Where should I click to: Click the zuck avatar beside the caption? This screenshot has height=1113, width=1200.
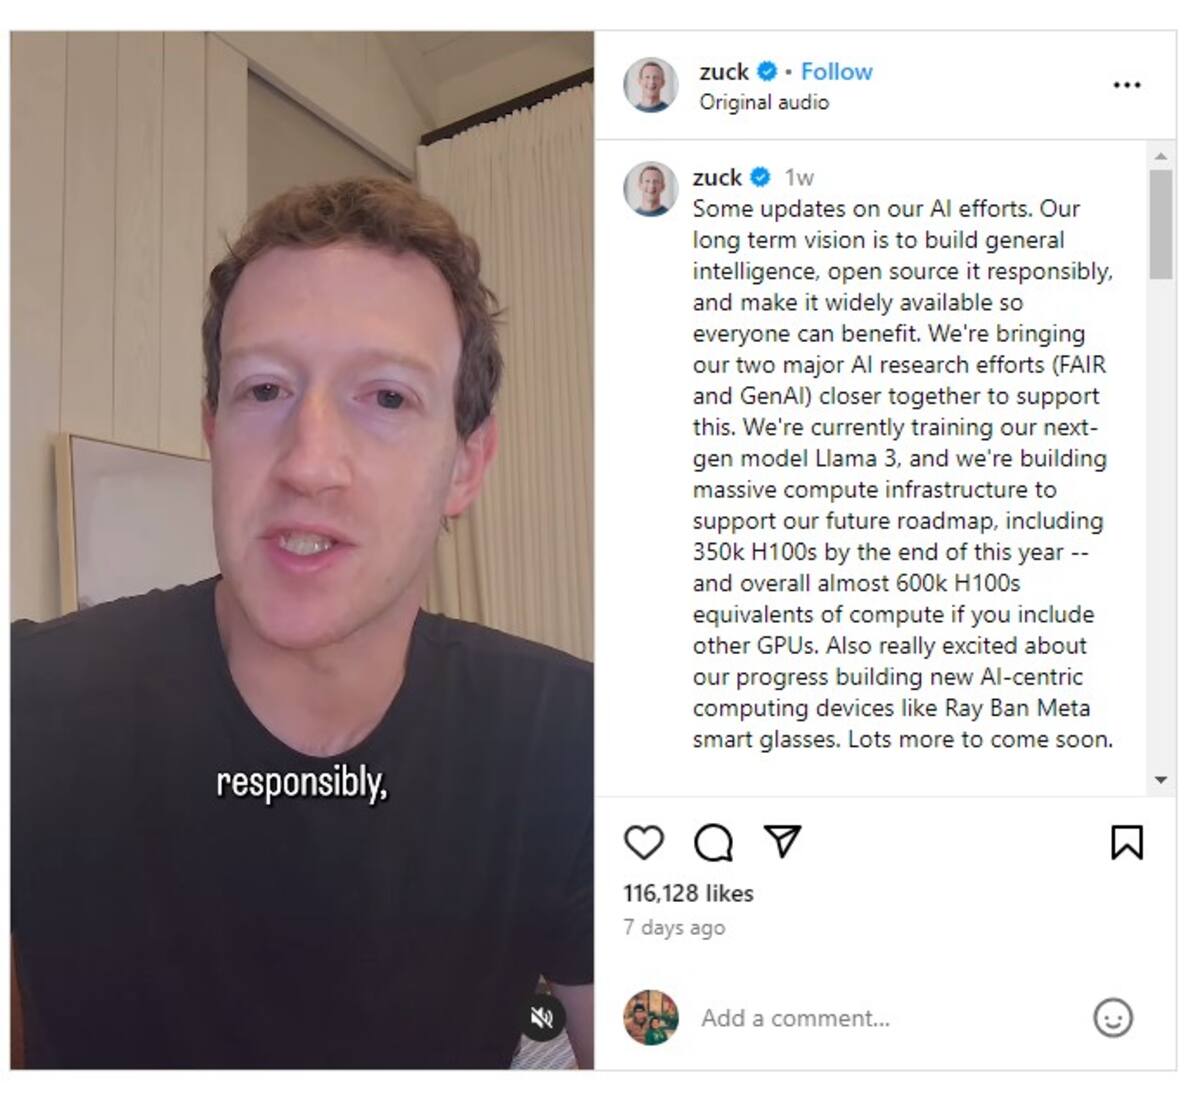651,188
